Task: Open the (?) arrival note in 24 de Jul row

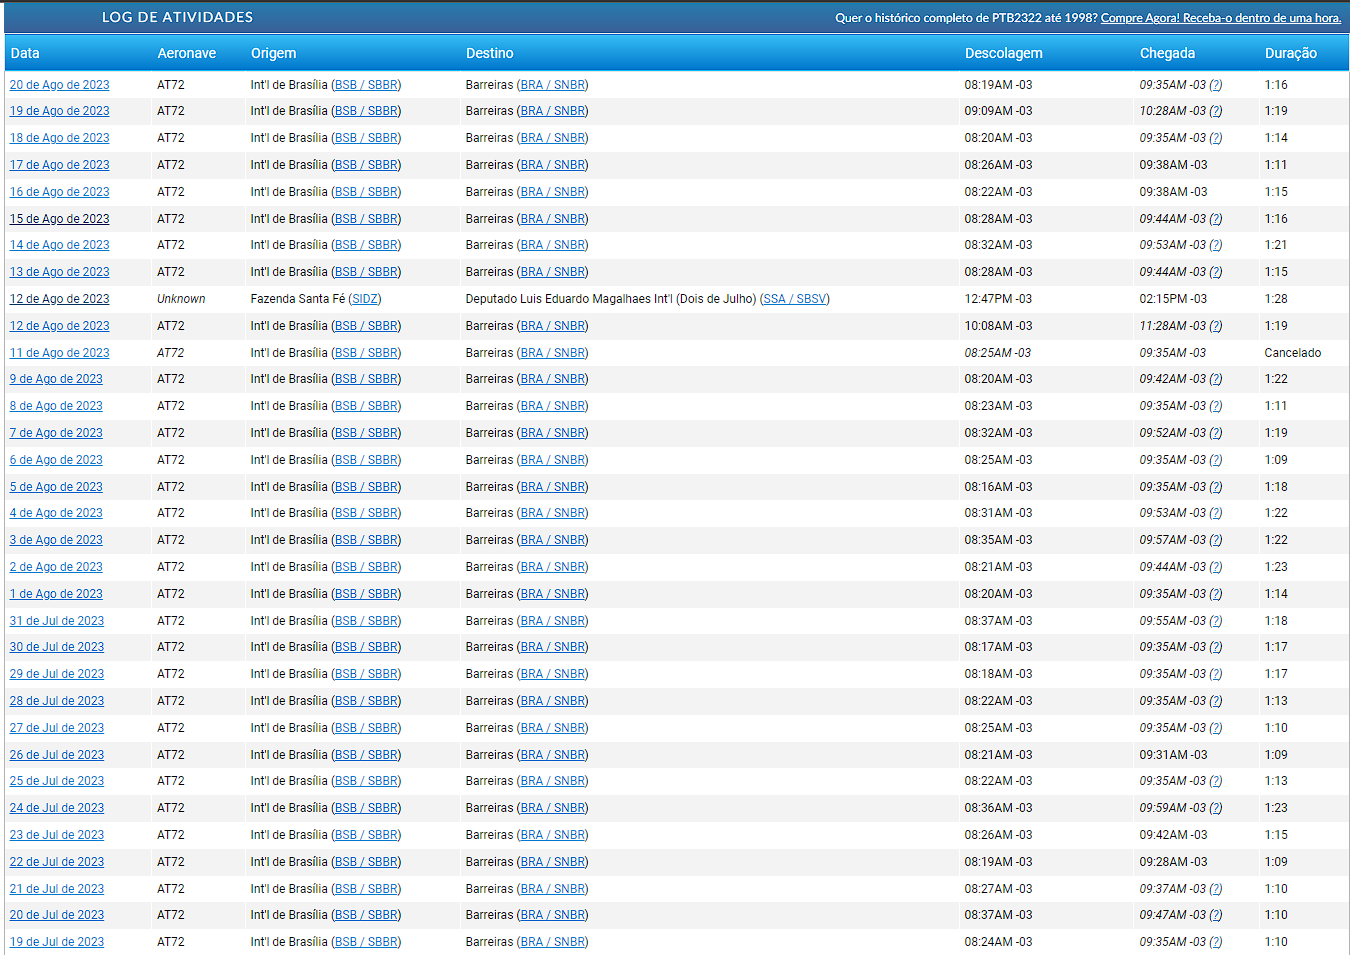Action: pyautogui.click(x=1216, y=808)
